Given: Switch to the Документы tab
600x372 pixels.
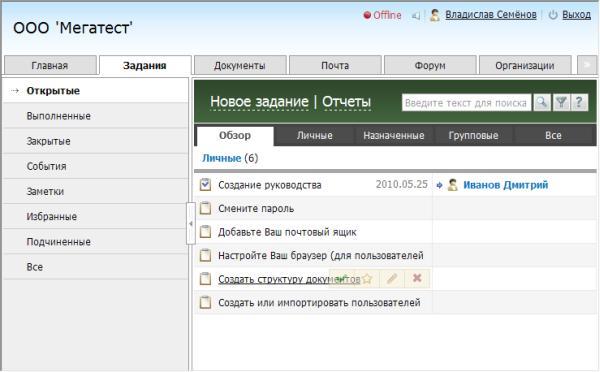Looking at the screenshot, I should pyautogui.click(x=240, y=65).
